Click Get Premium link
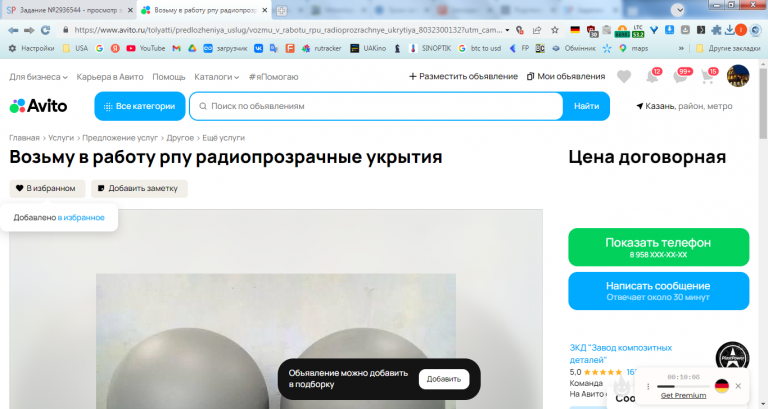 coord(683,395)
